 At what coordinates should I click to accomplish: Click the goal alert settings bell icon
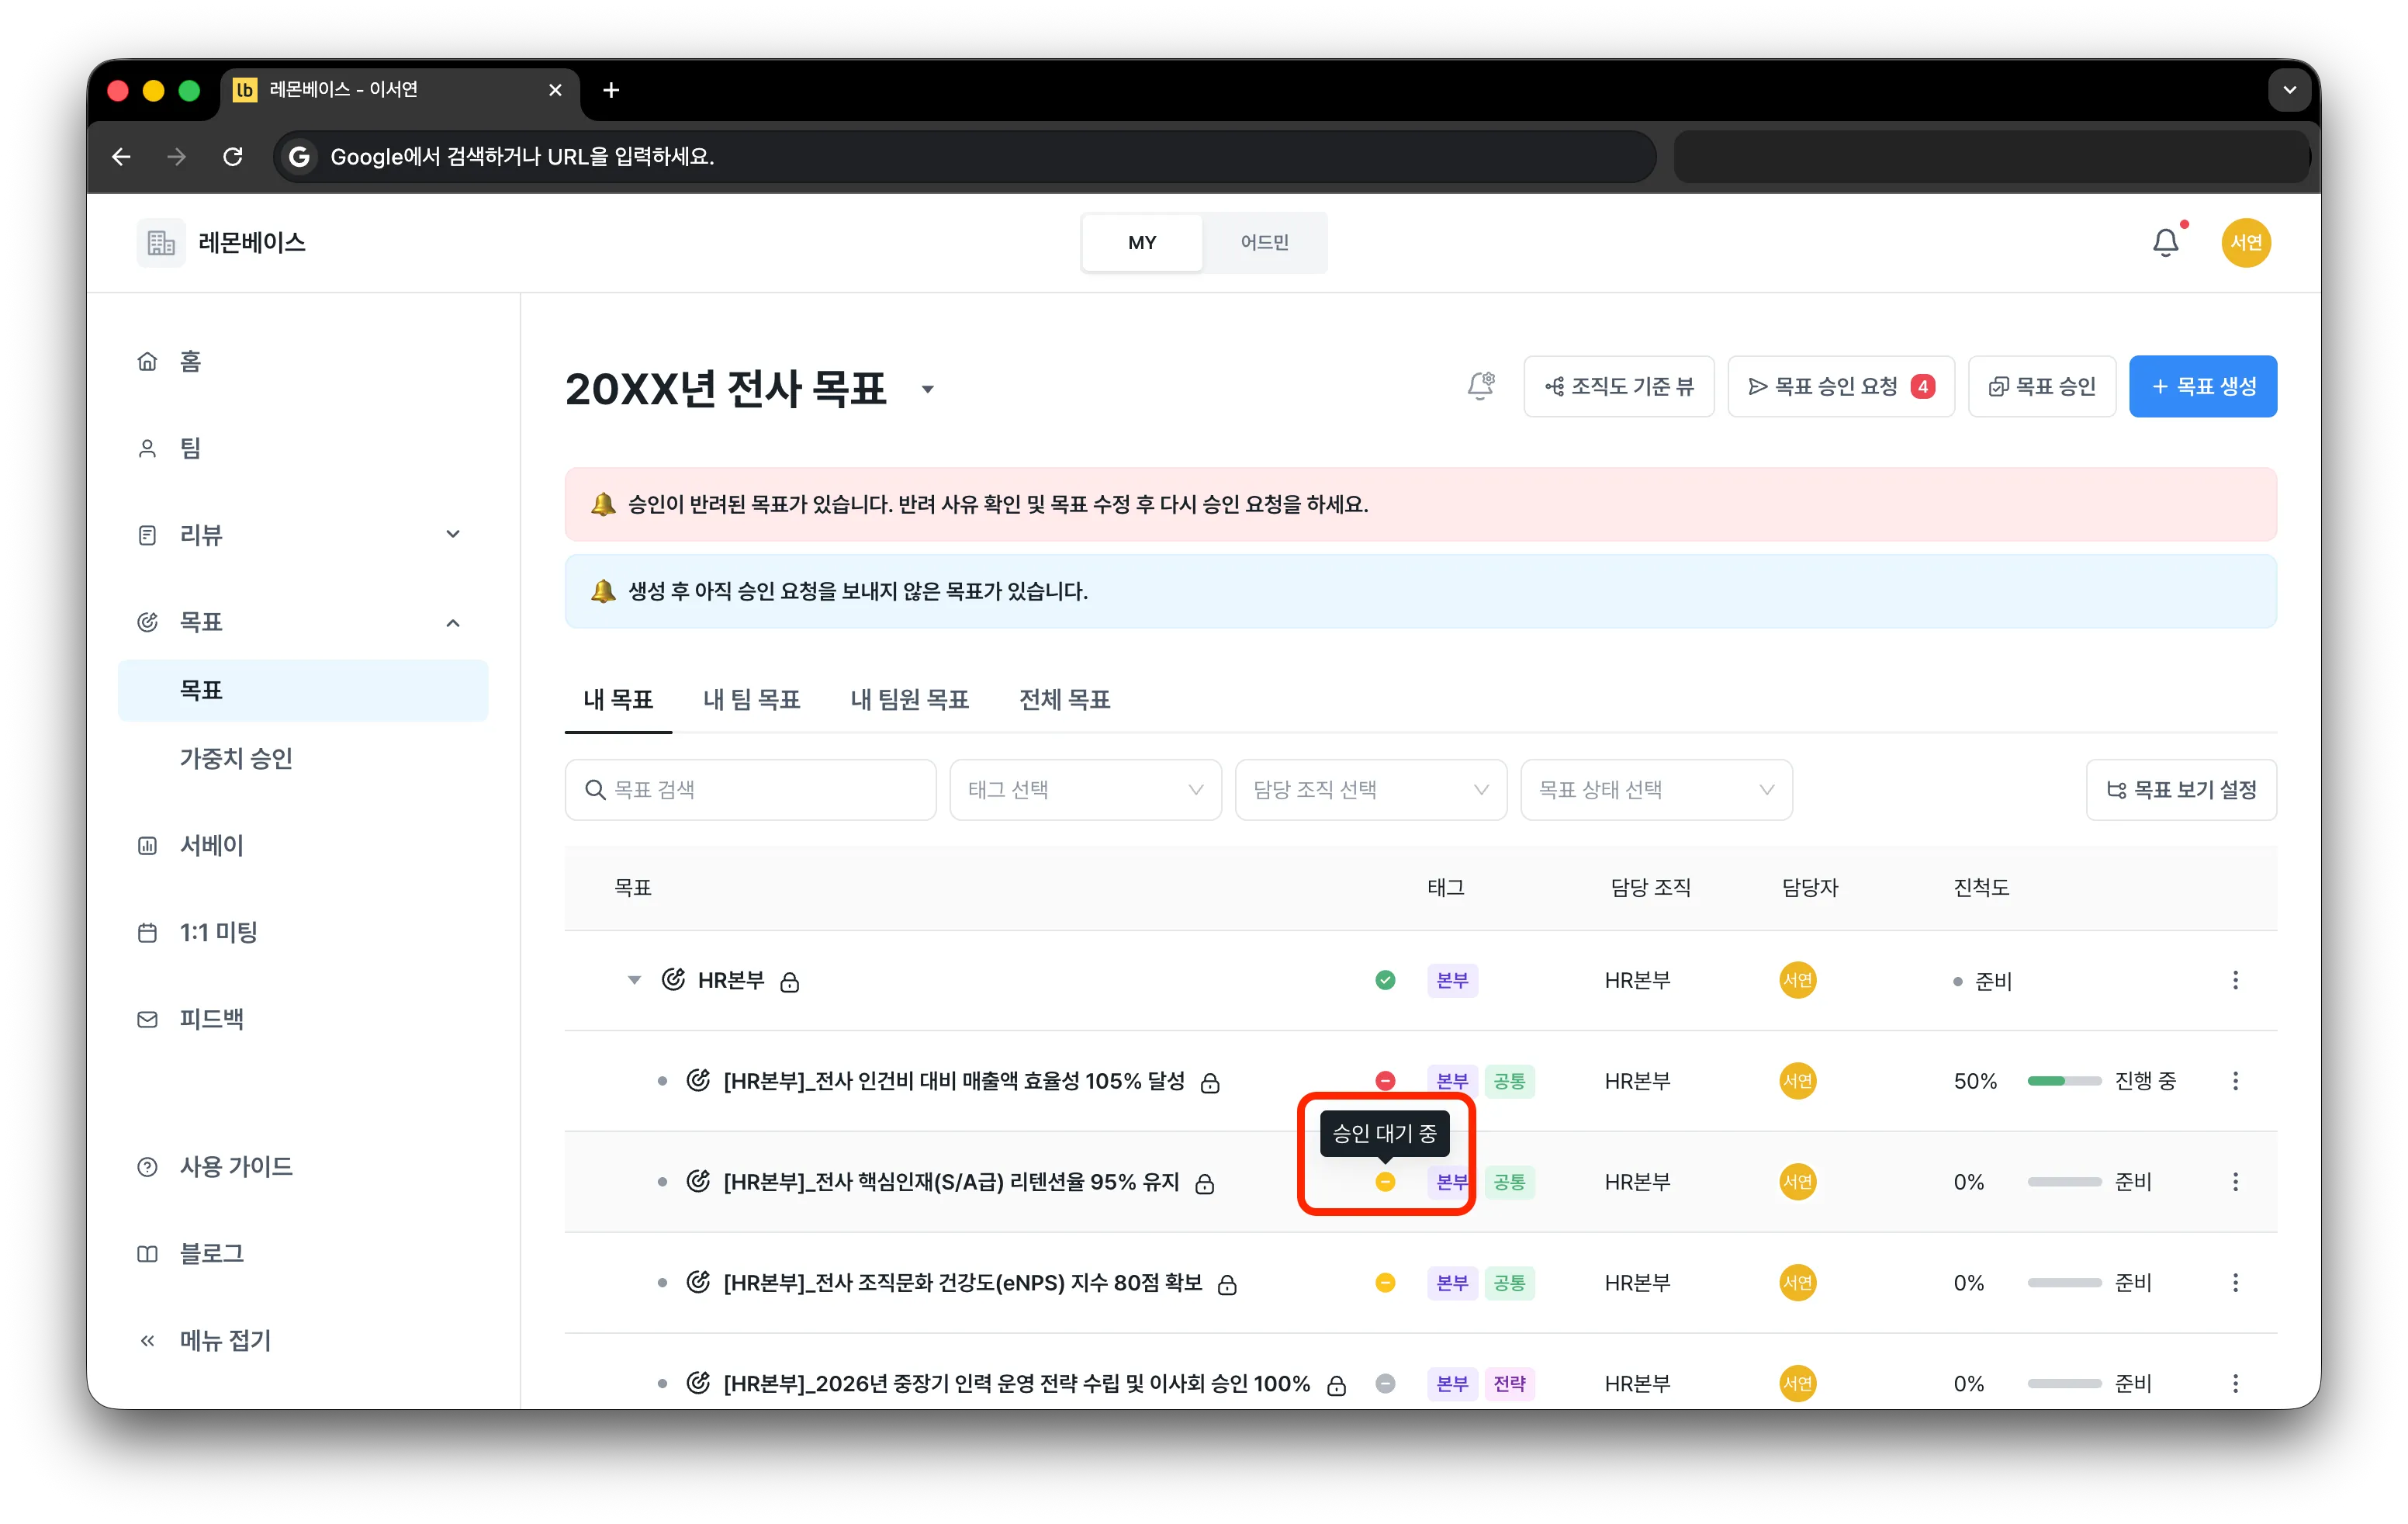[1481, 386]
